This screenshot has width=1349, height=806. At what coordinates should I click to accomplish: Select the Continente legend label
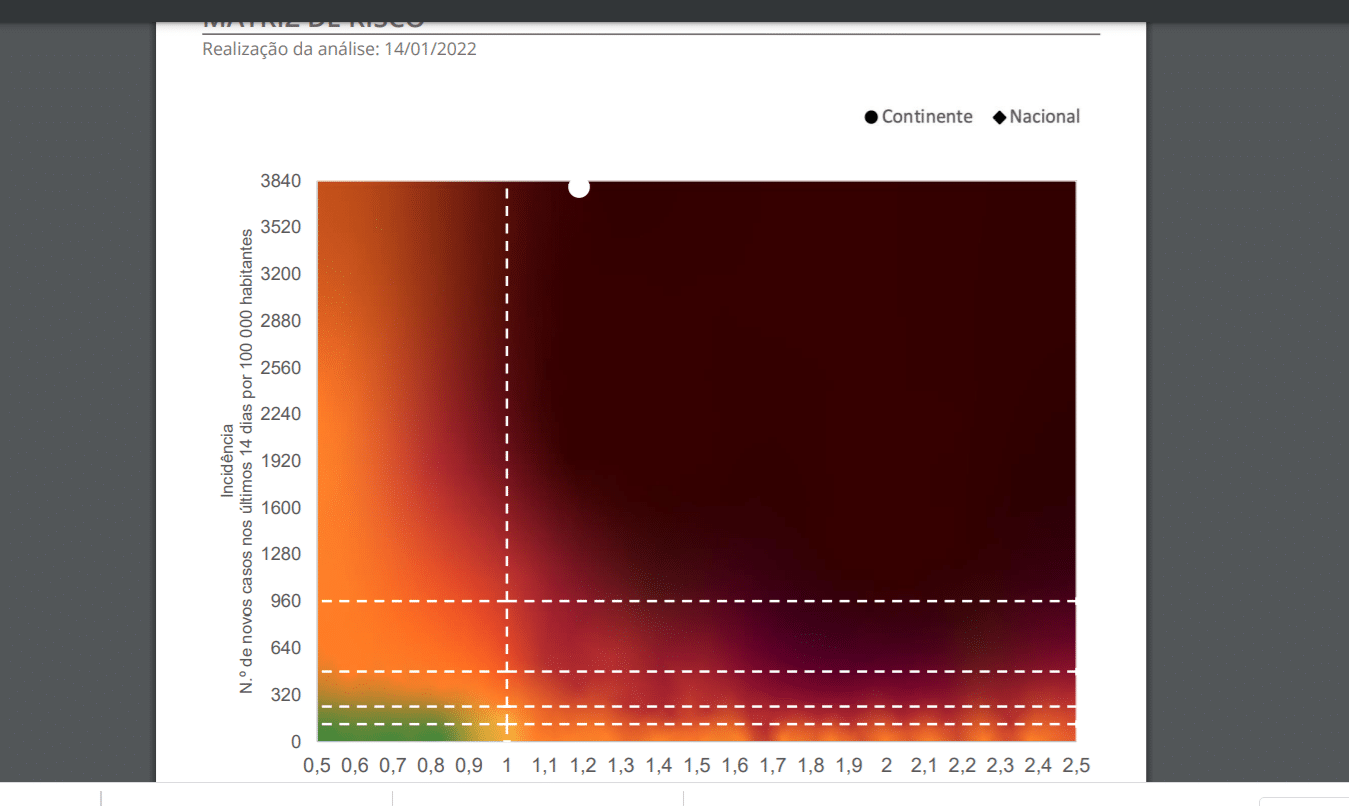(x=927, y=117)
